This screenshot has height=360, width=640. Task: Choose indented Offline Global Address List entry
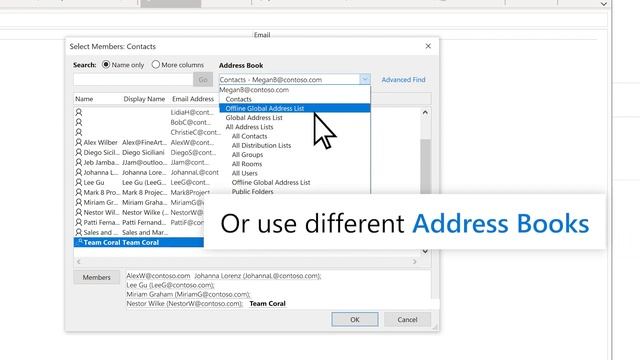coord(271,182)
